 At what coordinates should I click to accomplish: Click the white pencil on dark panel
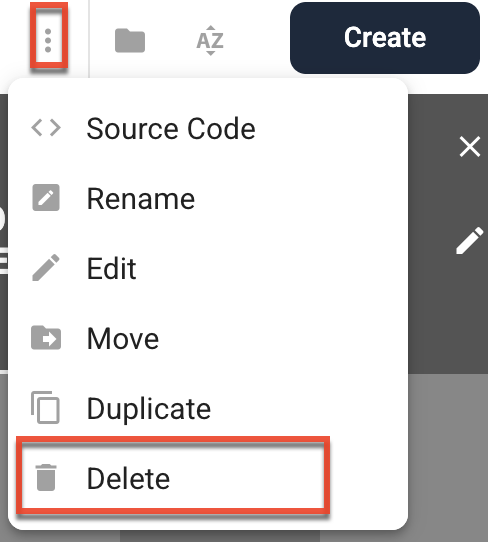coord(470,241)
